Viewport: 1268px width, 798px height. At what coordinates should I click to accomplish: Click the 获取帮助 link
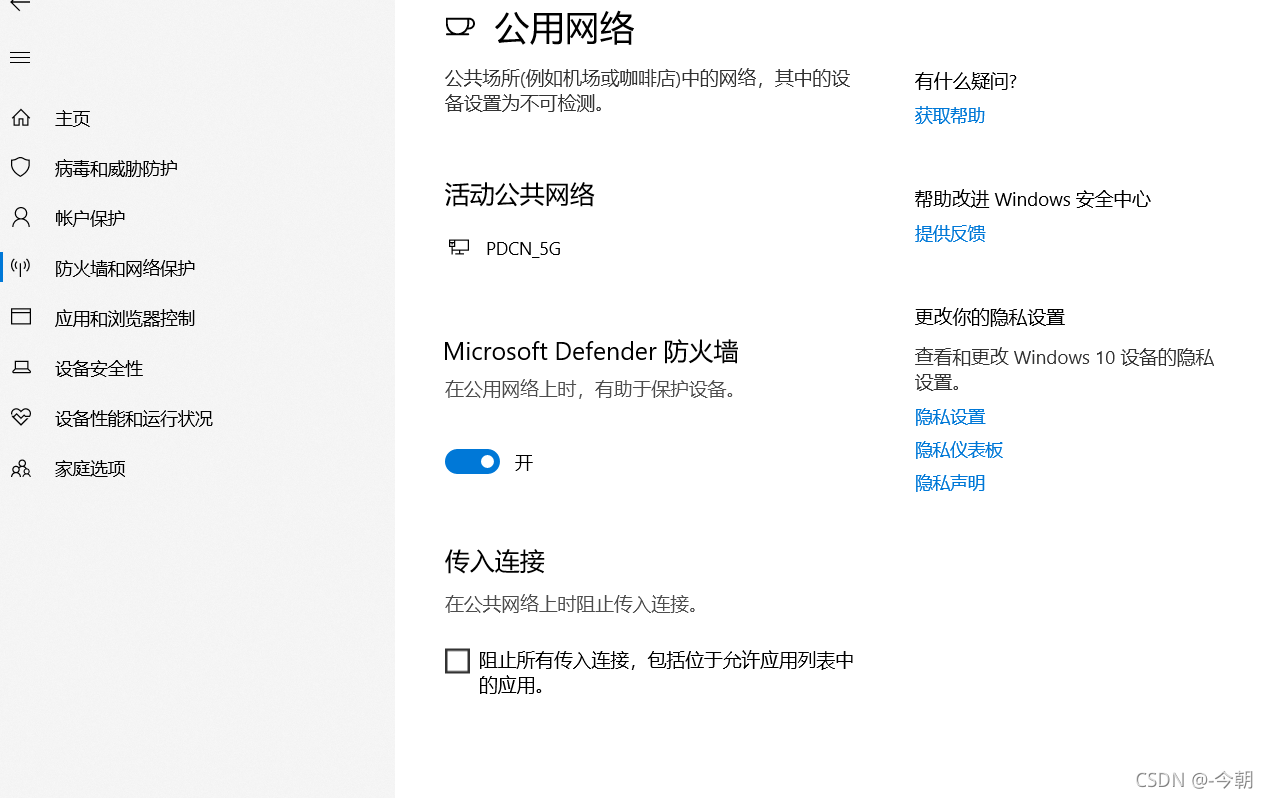[950, 116]
